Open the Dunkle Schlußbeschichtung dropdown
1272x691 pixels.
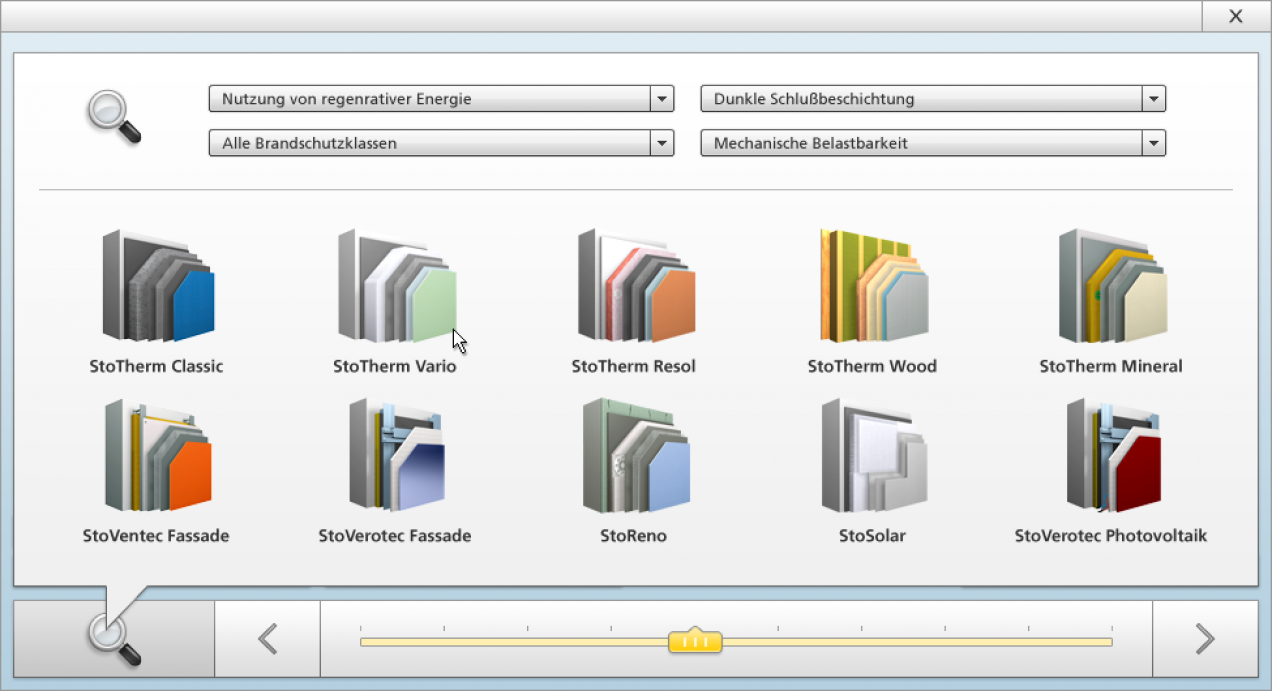[x=1153, y=99]
